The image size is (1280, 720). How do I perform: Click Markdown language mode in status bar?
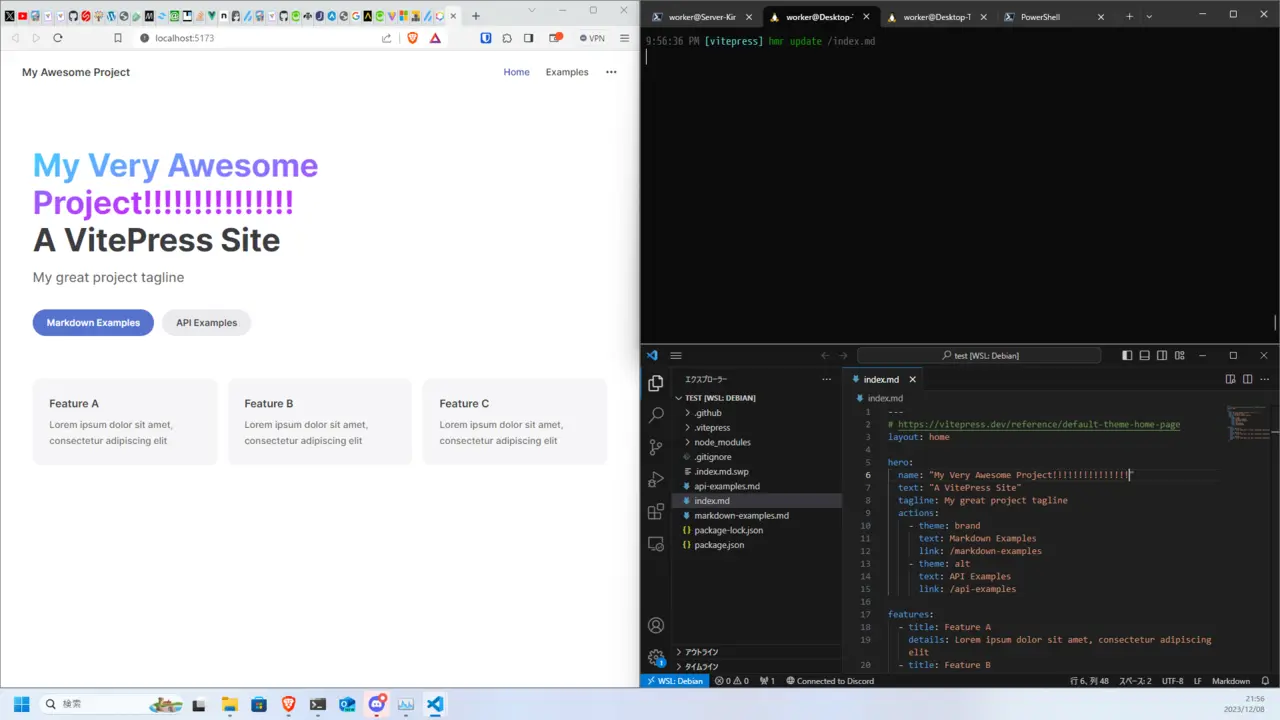click(1231, 681)
